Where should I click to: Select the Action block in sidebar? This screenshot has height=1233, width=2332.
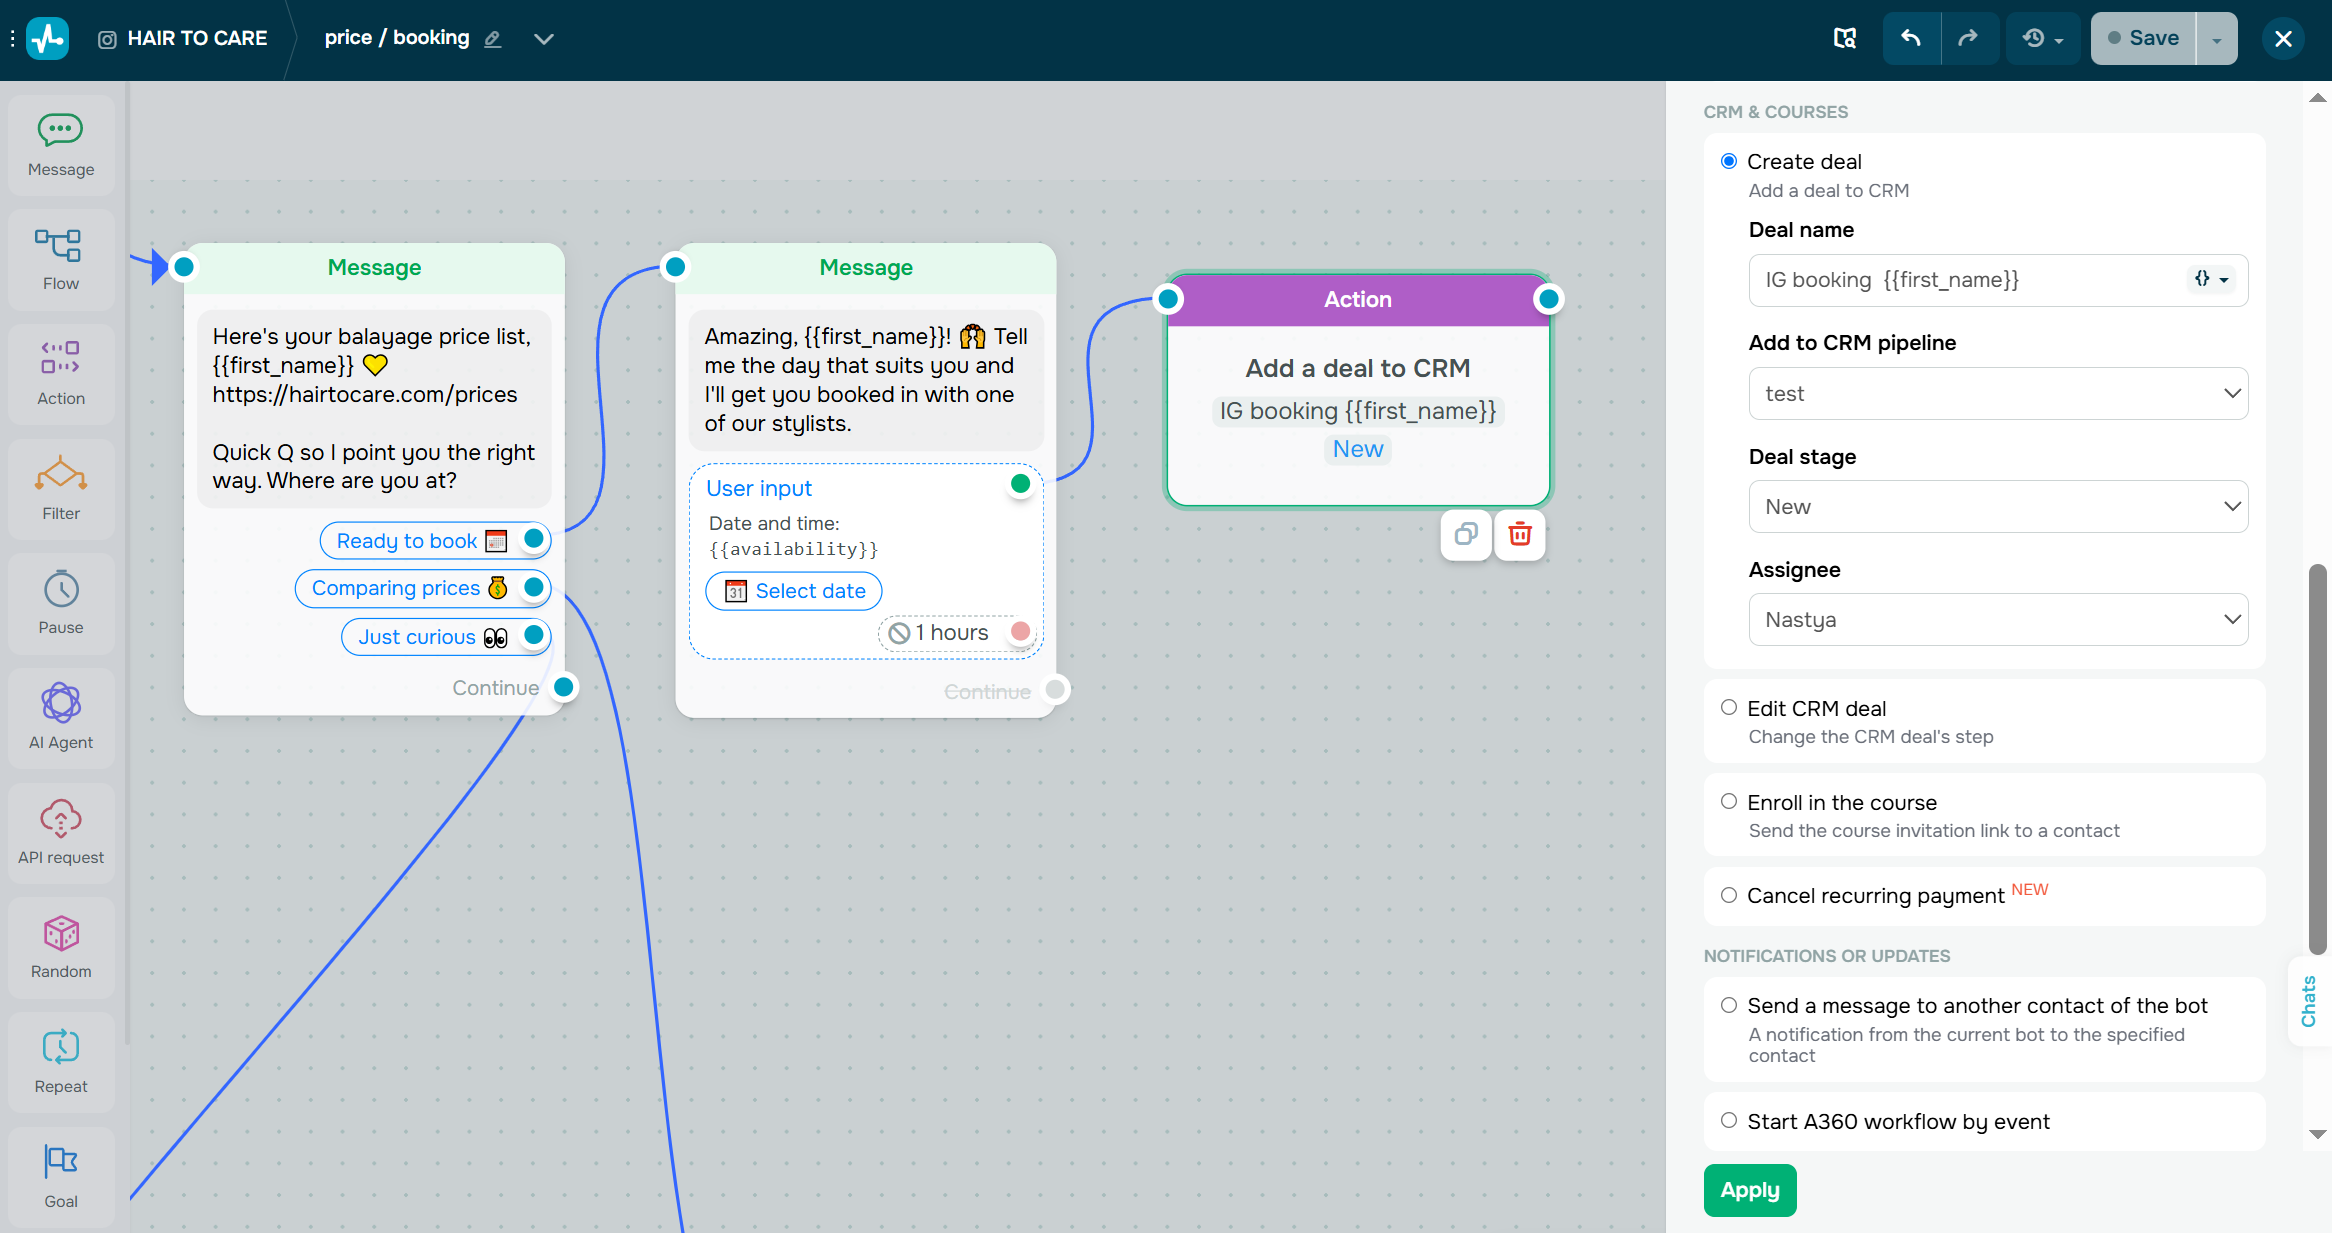61,375
